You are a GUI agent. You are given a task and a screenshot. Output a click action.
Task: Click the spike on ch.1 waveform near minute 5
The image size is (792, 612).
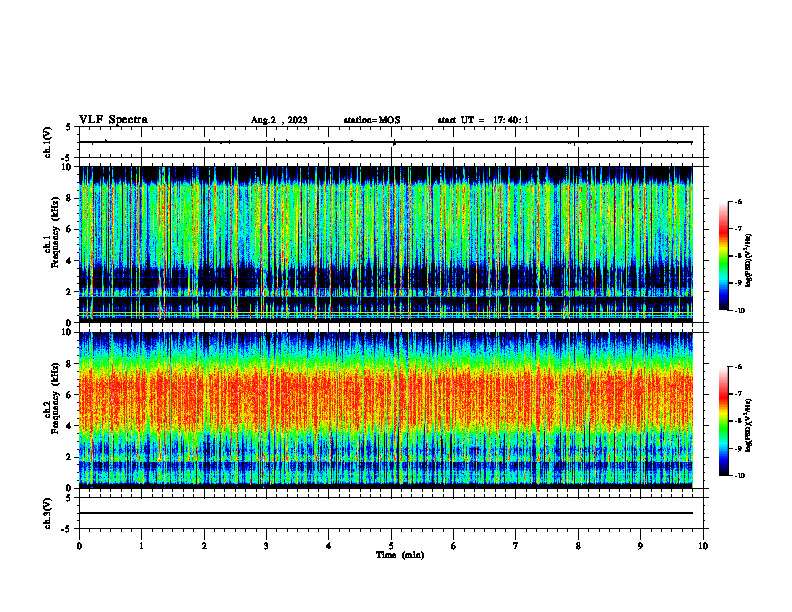coord(394,143)
